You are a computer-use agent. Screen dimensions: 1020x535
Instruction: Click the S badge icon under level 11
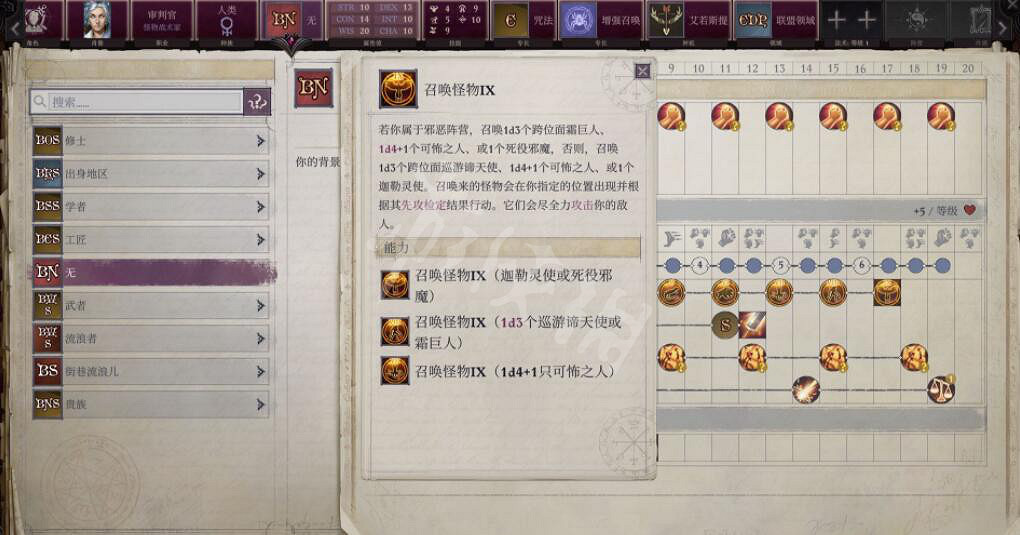pos(725,325)
